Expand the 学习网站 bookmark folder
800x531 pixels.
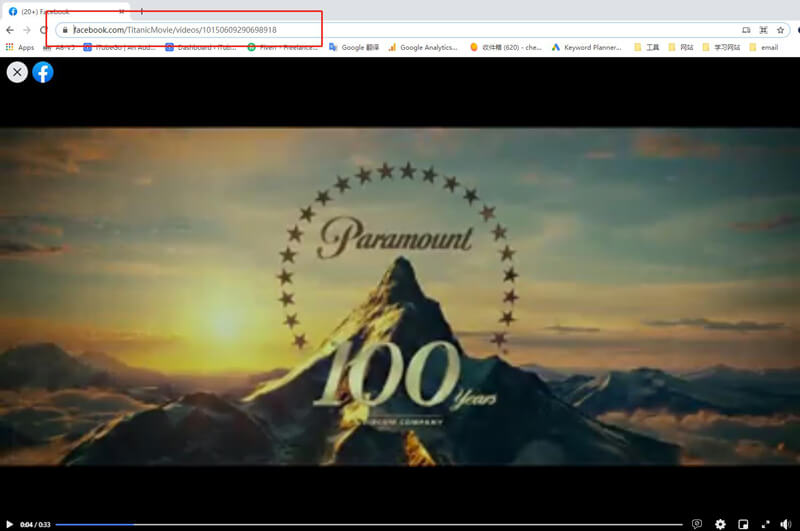(721, 47)
